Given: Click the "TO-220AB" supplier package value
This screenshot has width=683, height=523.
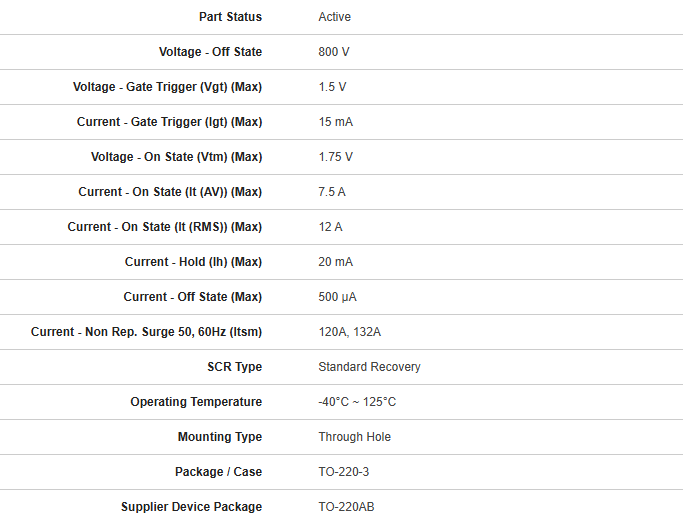Looking at the screenshot, I should 345,507.
